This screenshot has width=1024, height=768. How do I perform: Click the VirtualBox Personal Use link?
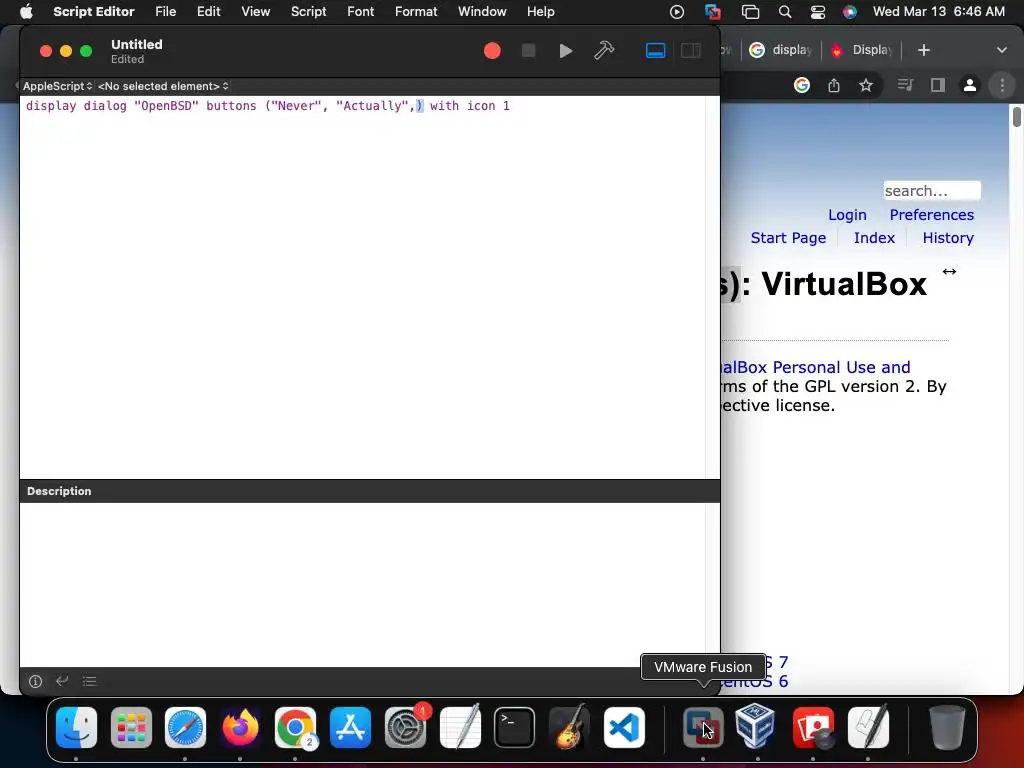816,367
